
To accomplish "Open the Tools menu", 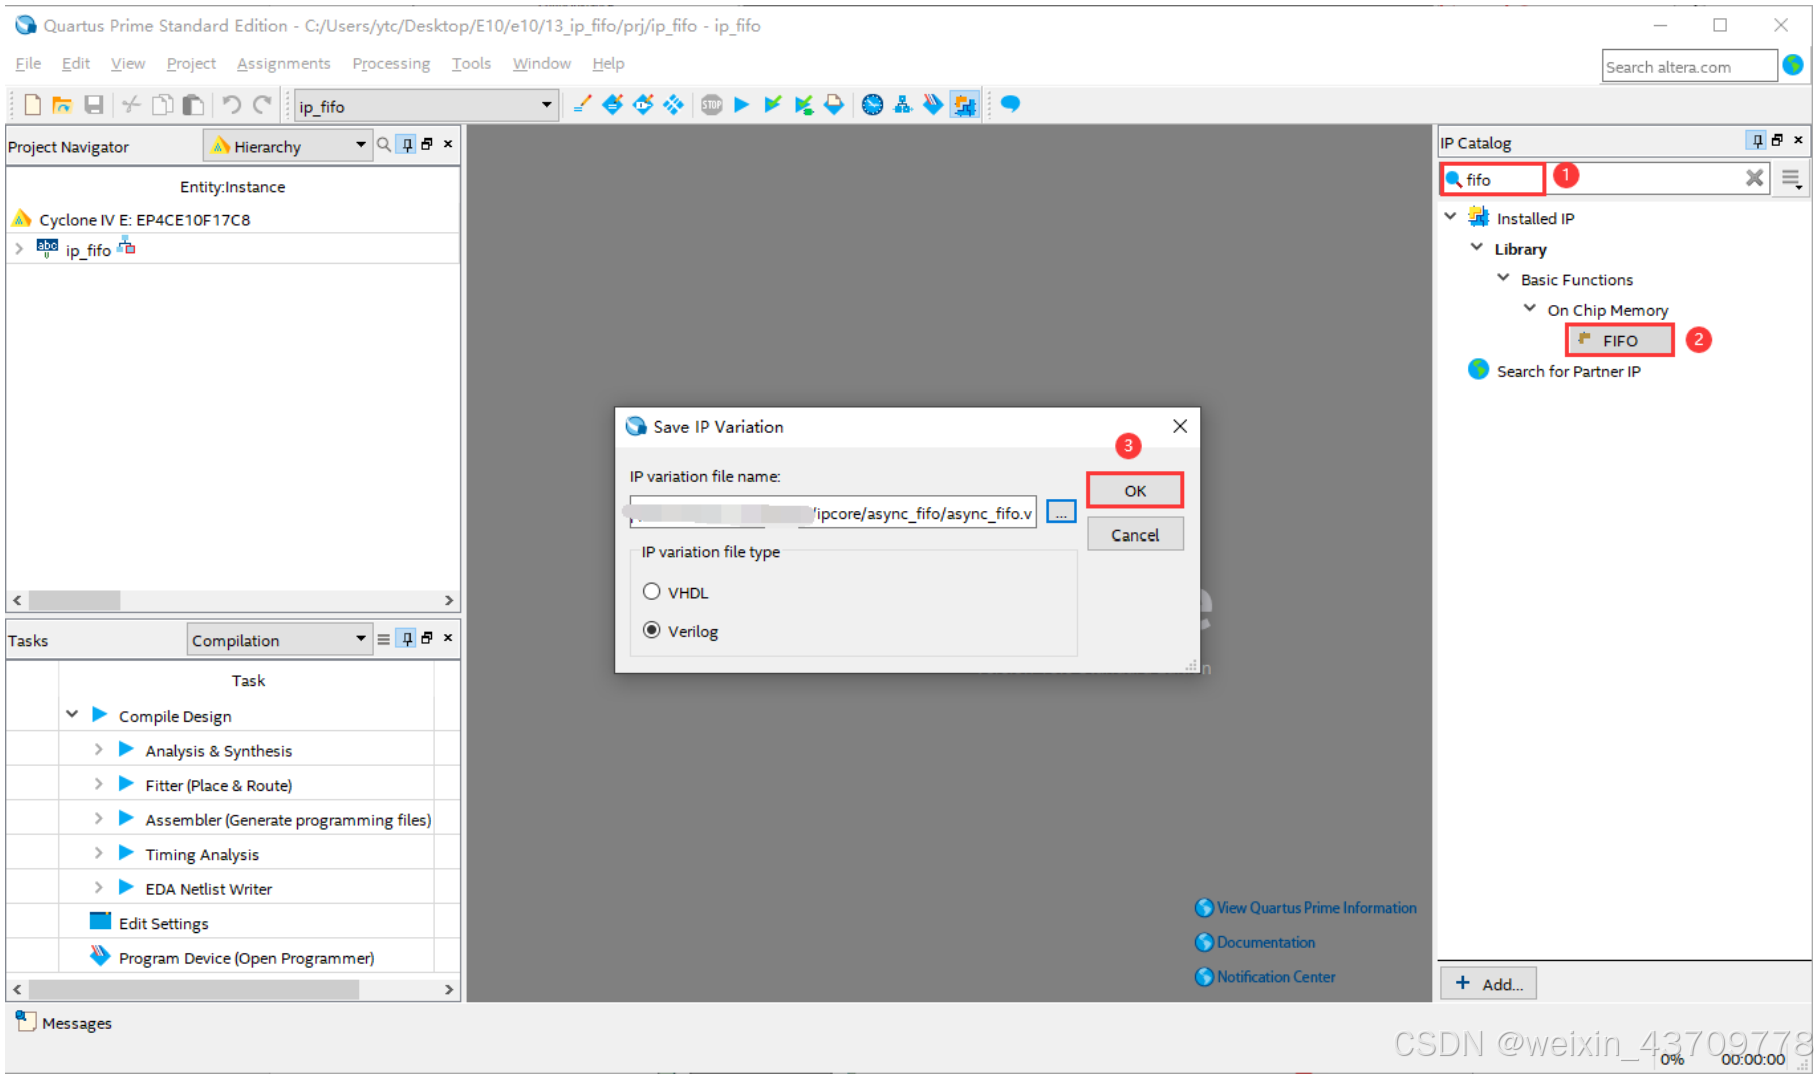I will tap(471, 63).
